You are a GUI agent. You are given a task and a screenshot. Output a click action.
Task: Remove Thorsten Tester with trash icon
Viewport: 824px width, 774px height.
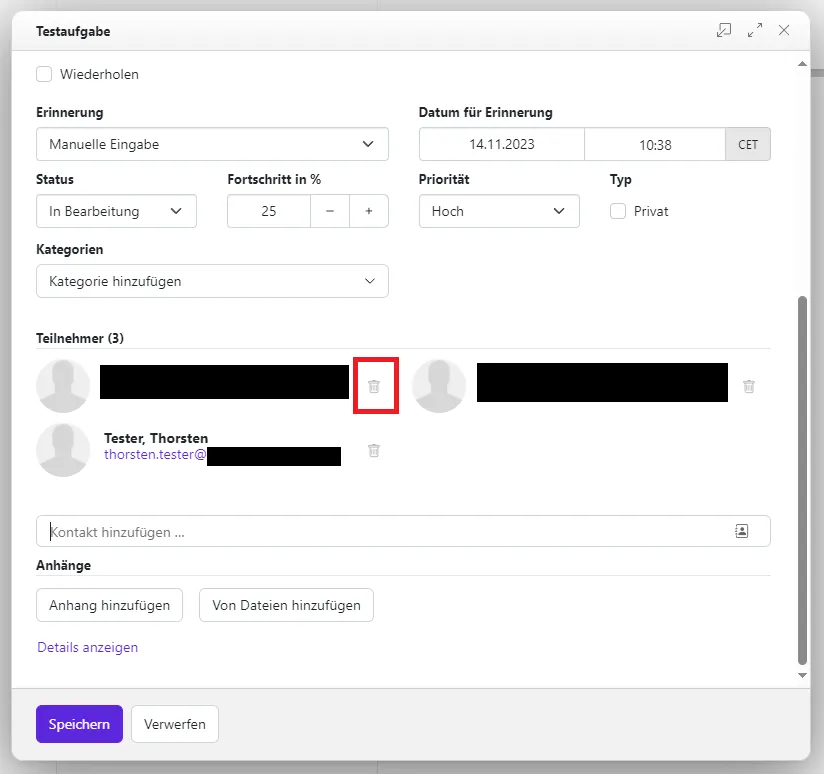[374, 450]
